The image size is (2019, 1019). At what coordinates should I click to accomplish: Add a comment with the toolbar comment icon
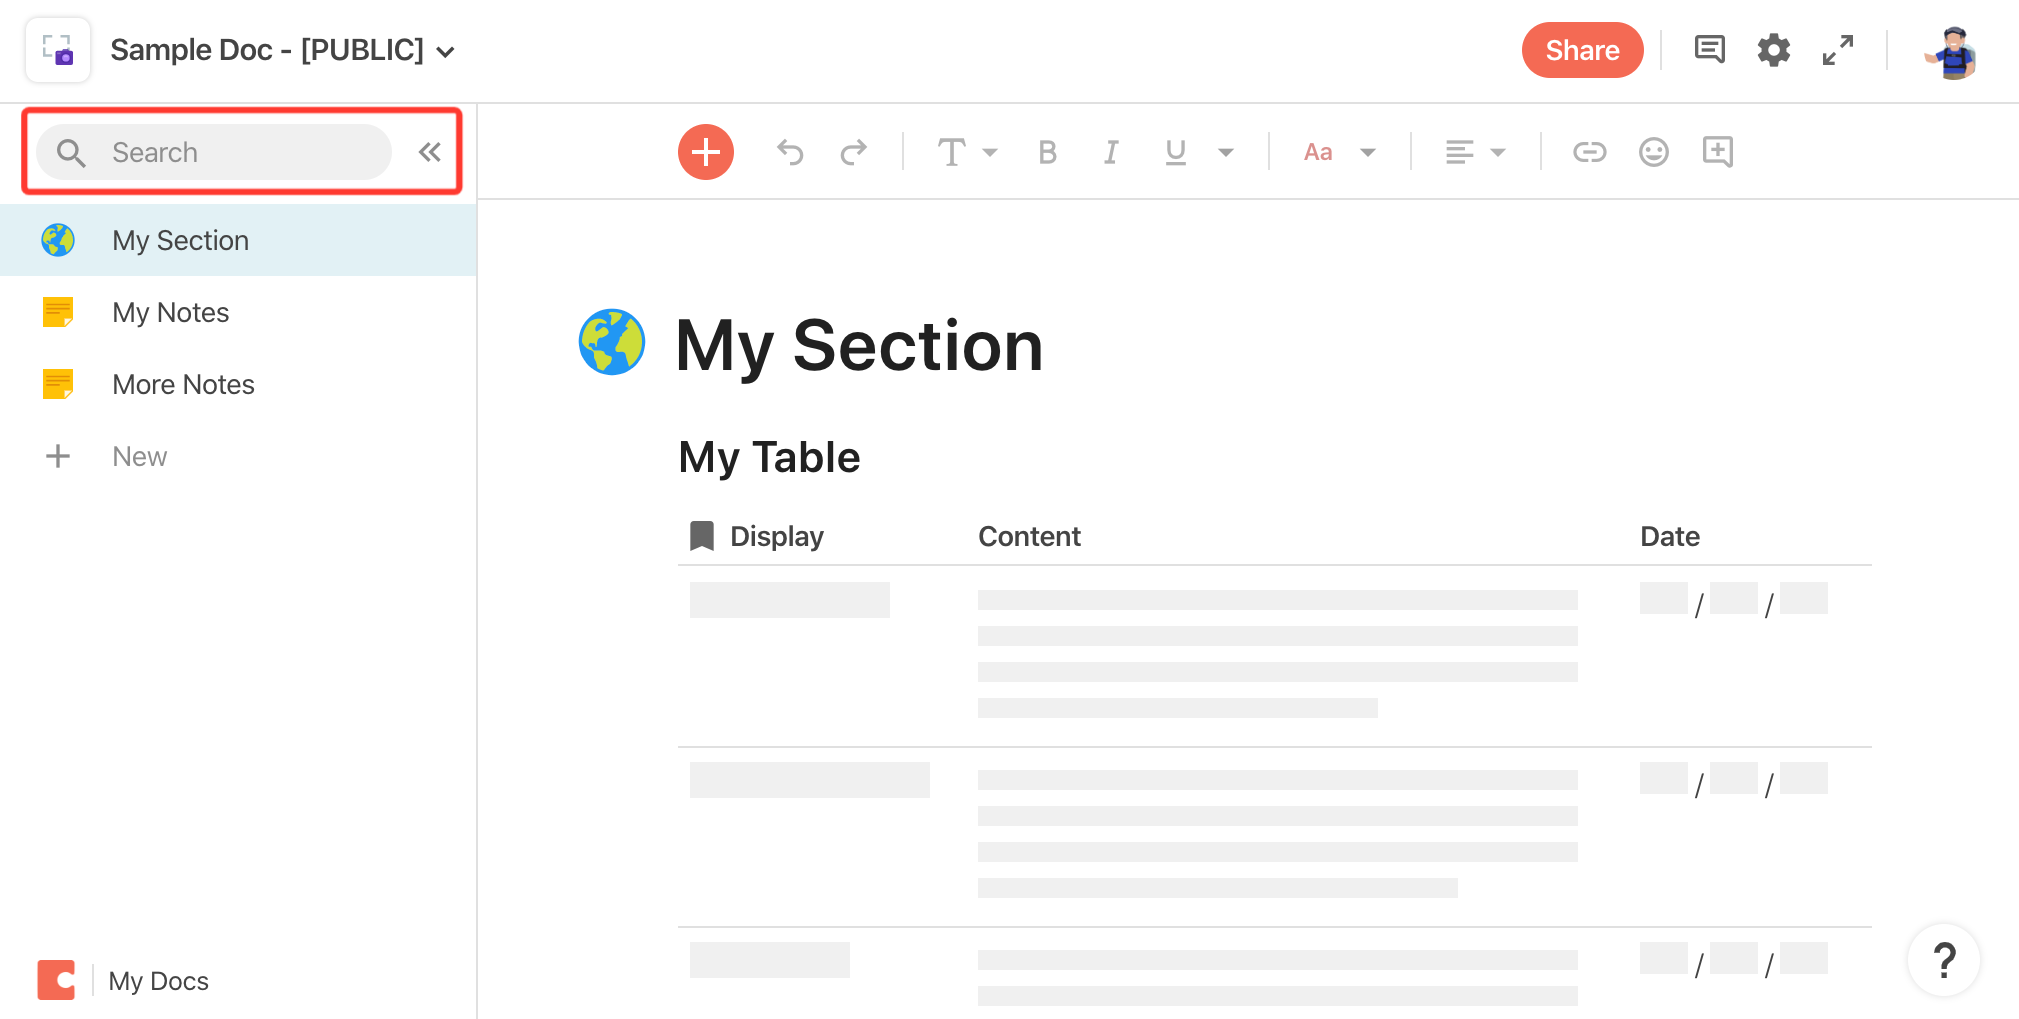pyautogui.click(x=1718, y=152)
